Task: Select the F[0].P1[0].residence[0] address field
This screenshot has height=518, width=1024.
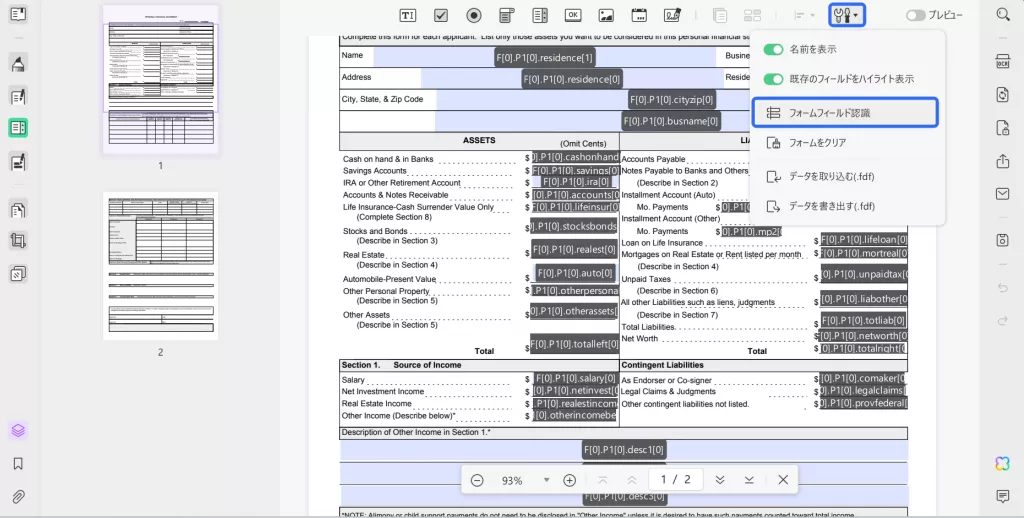Action: (x=571, y=79)
